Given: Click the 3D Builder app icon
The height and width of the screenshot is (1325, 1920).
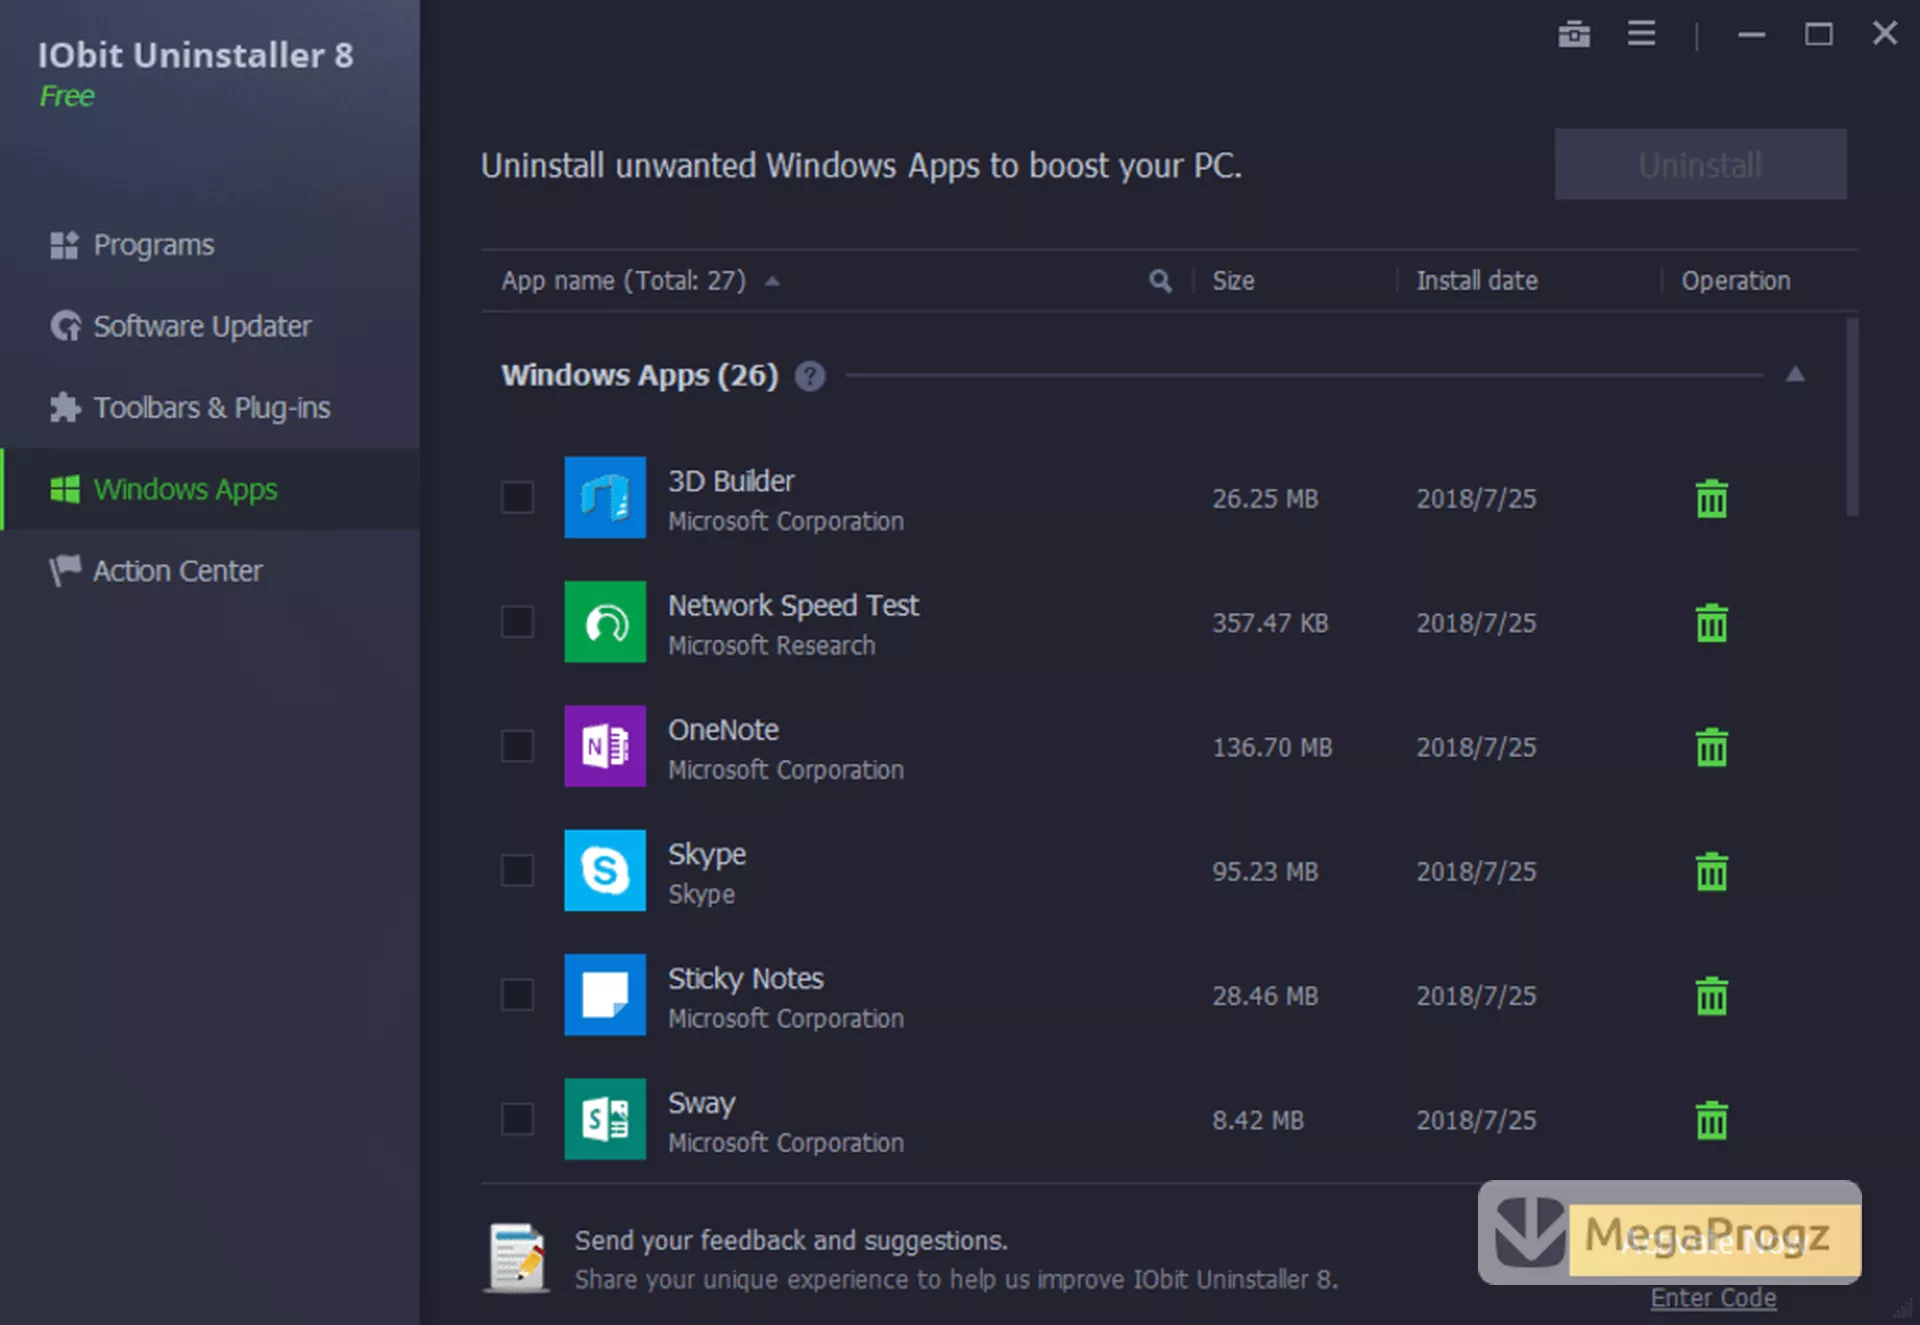Looking at the screenshot, I should (x=605, y=497).
